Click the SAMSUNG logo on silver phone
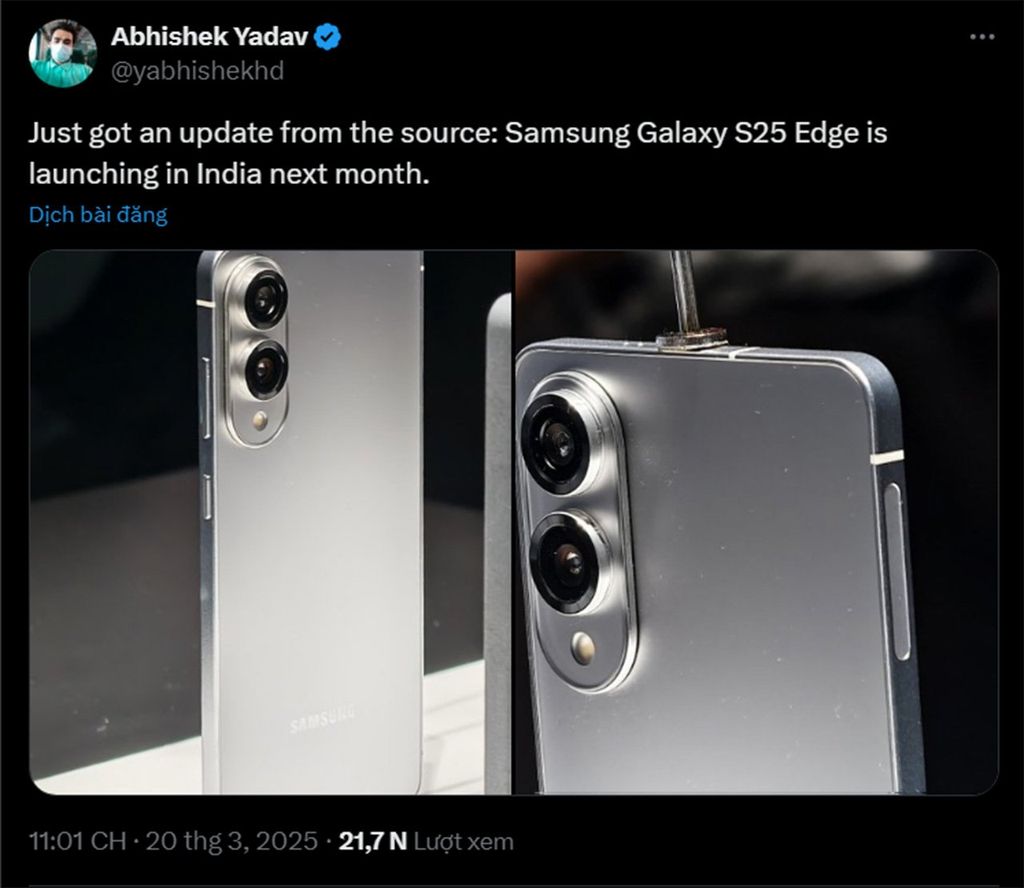 tap(323, 717)
